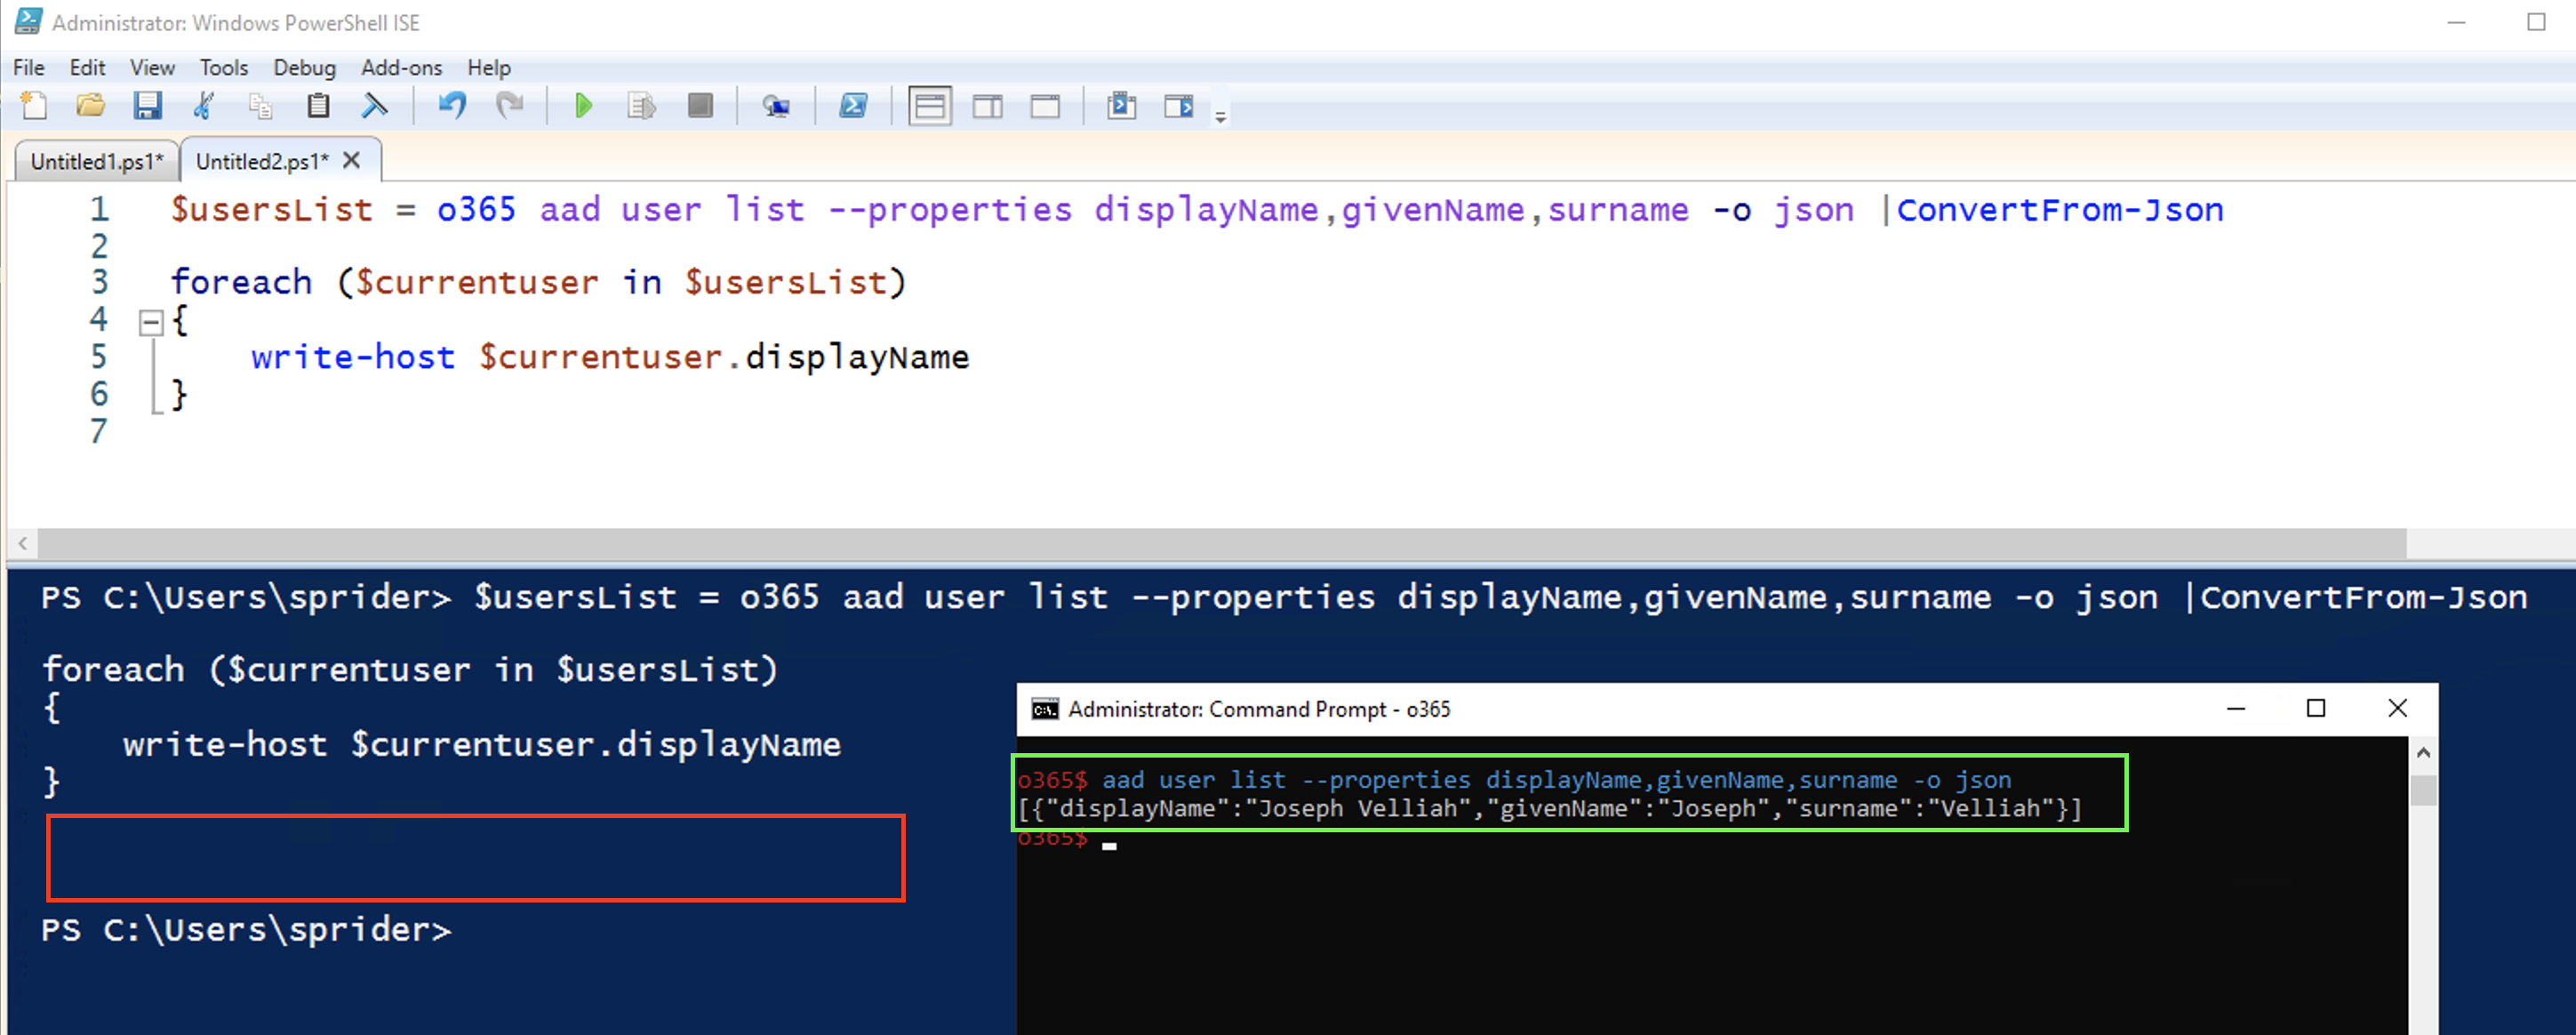Click the Run Script green play icon

[x=584, y=106]
